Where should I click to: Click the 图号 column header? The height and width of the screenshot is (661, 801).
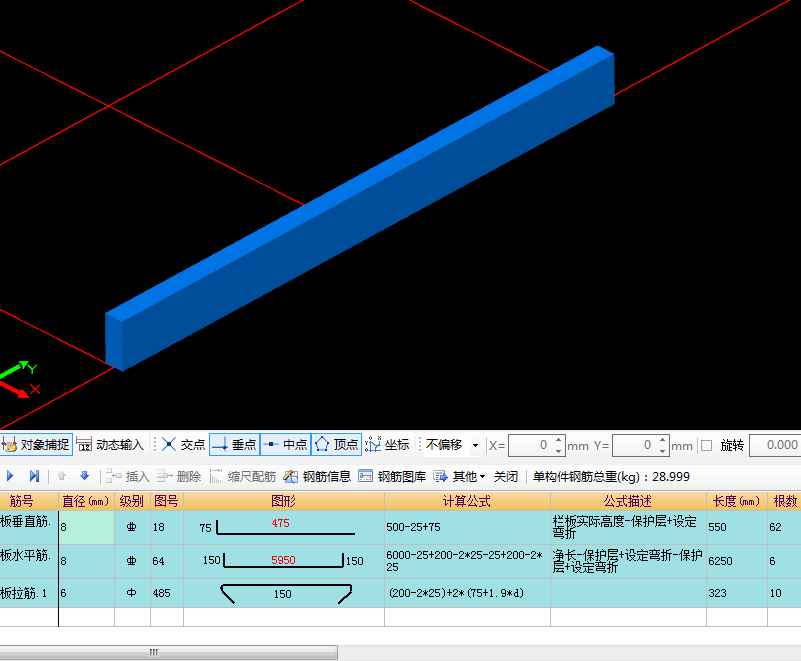[167, 501]
